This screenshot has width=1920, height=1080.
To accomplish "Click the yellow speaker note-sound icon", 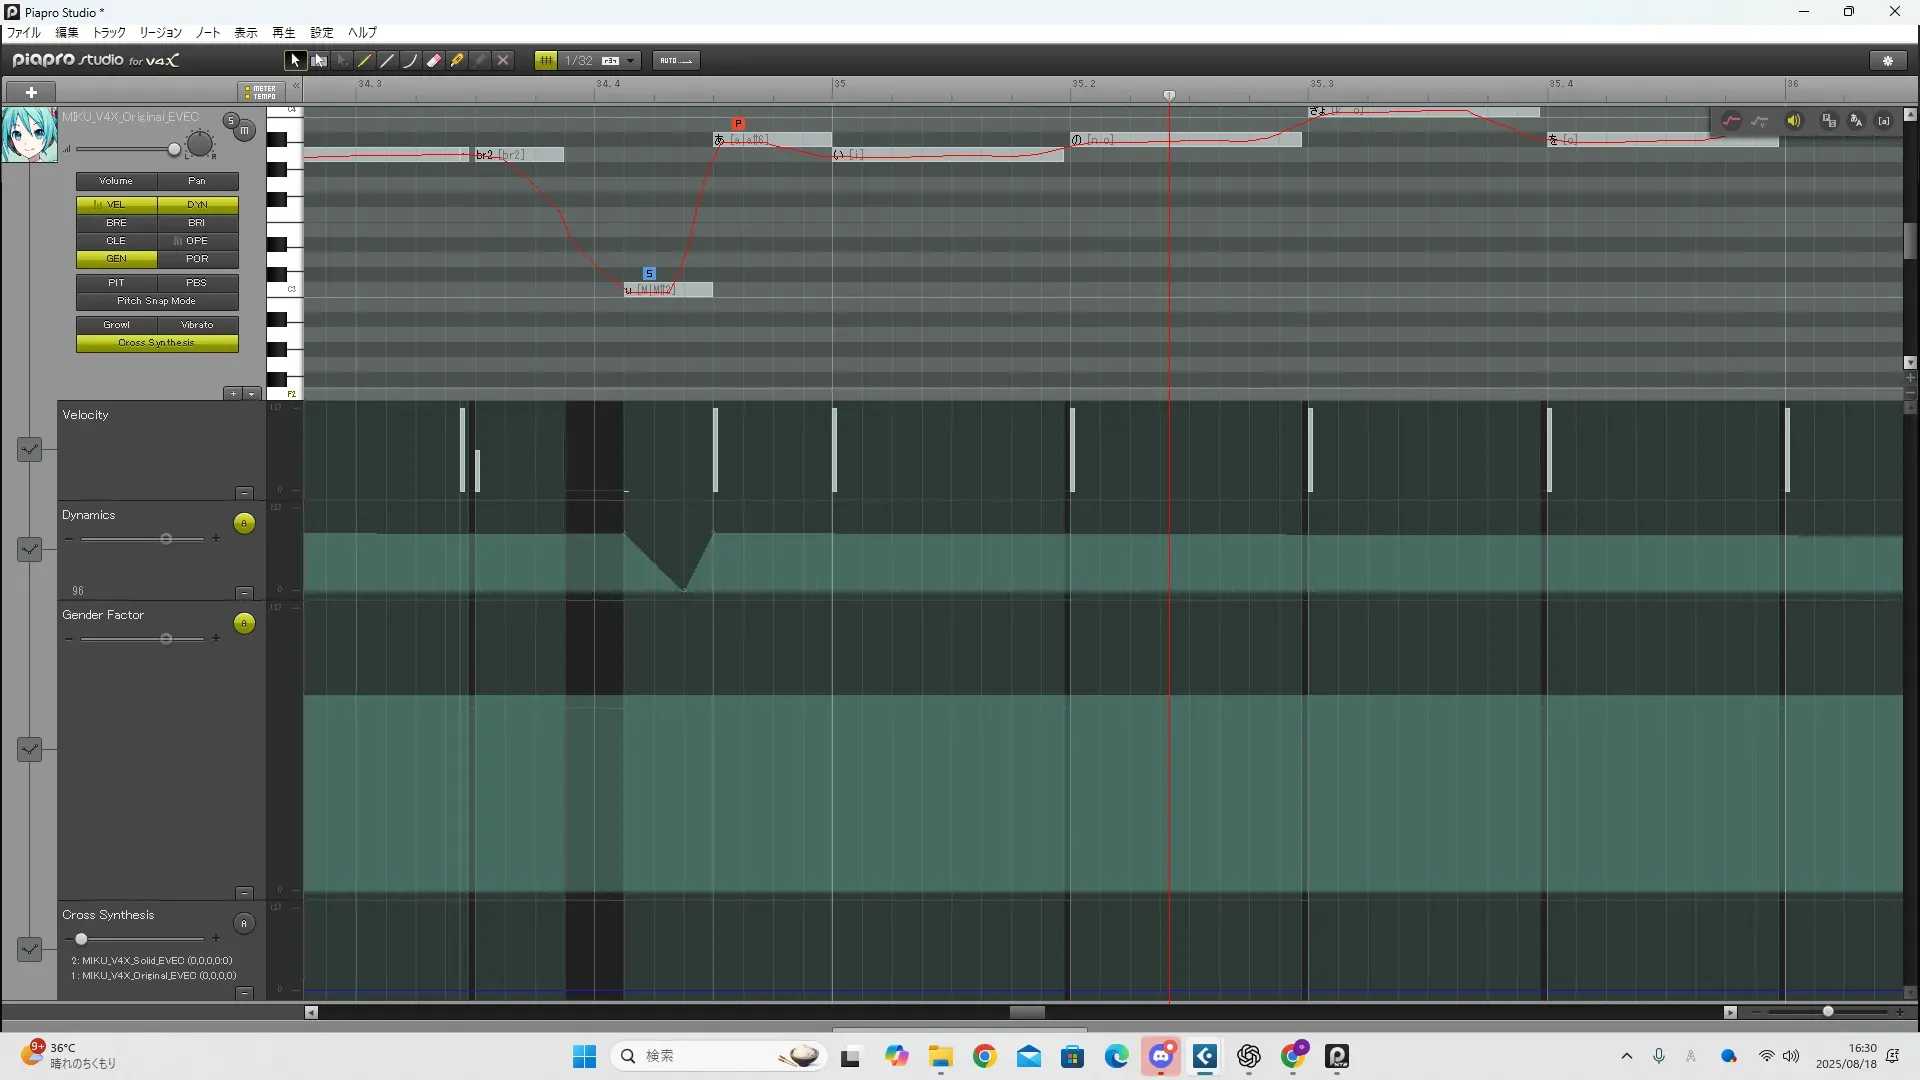I will [x=1794, y=121].
